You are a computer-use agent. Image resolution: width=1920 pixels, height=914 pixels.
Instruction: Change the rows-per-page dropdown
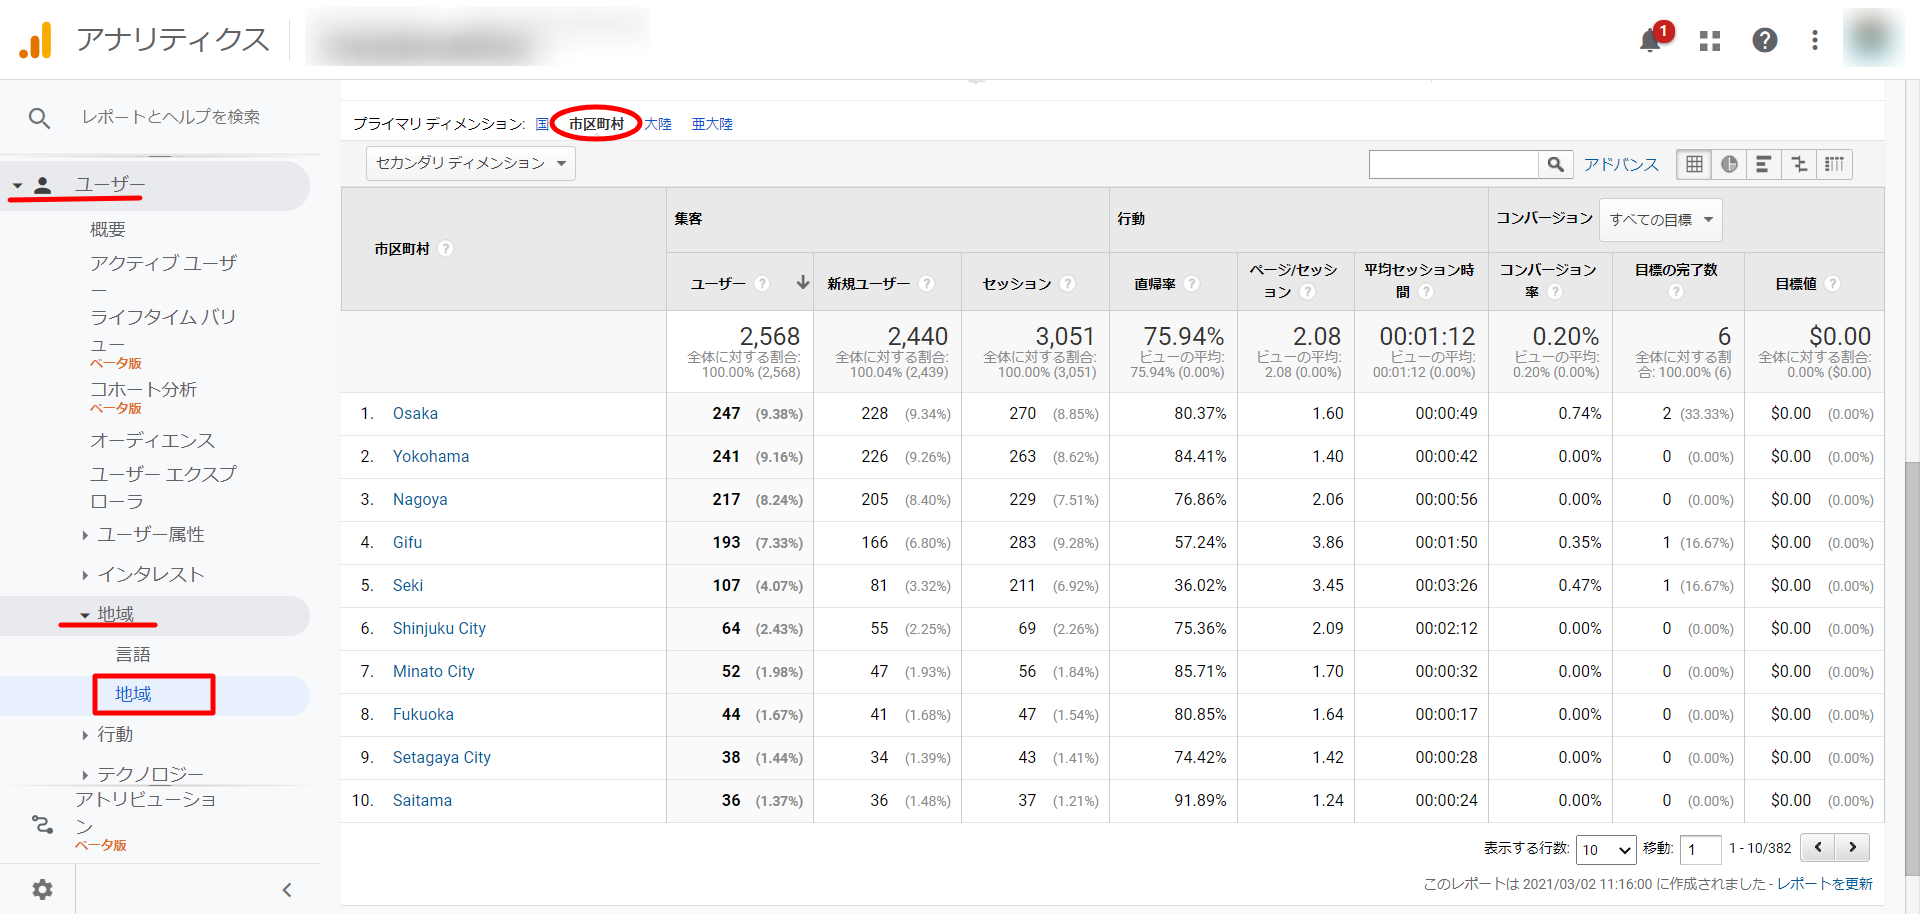click(1605, 849)
